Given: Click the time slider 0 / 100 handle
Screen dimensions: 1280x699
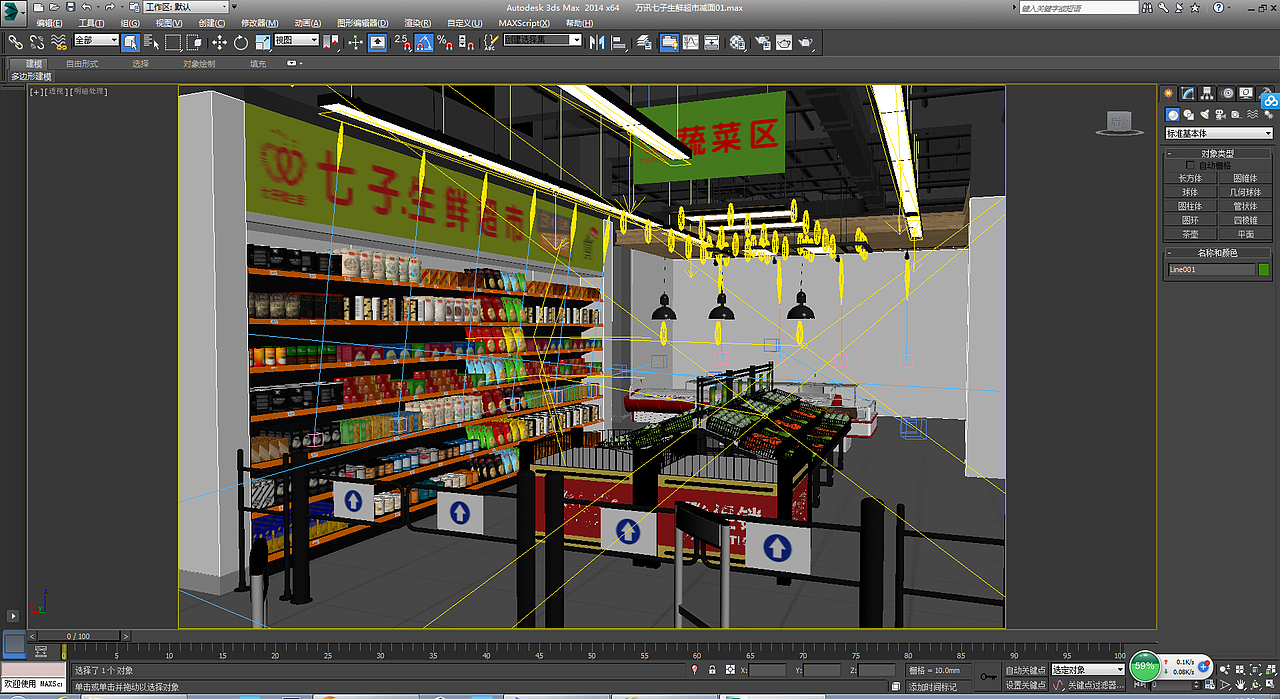Looking at the screenshot, I should pos(77,636).
